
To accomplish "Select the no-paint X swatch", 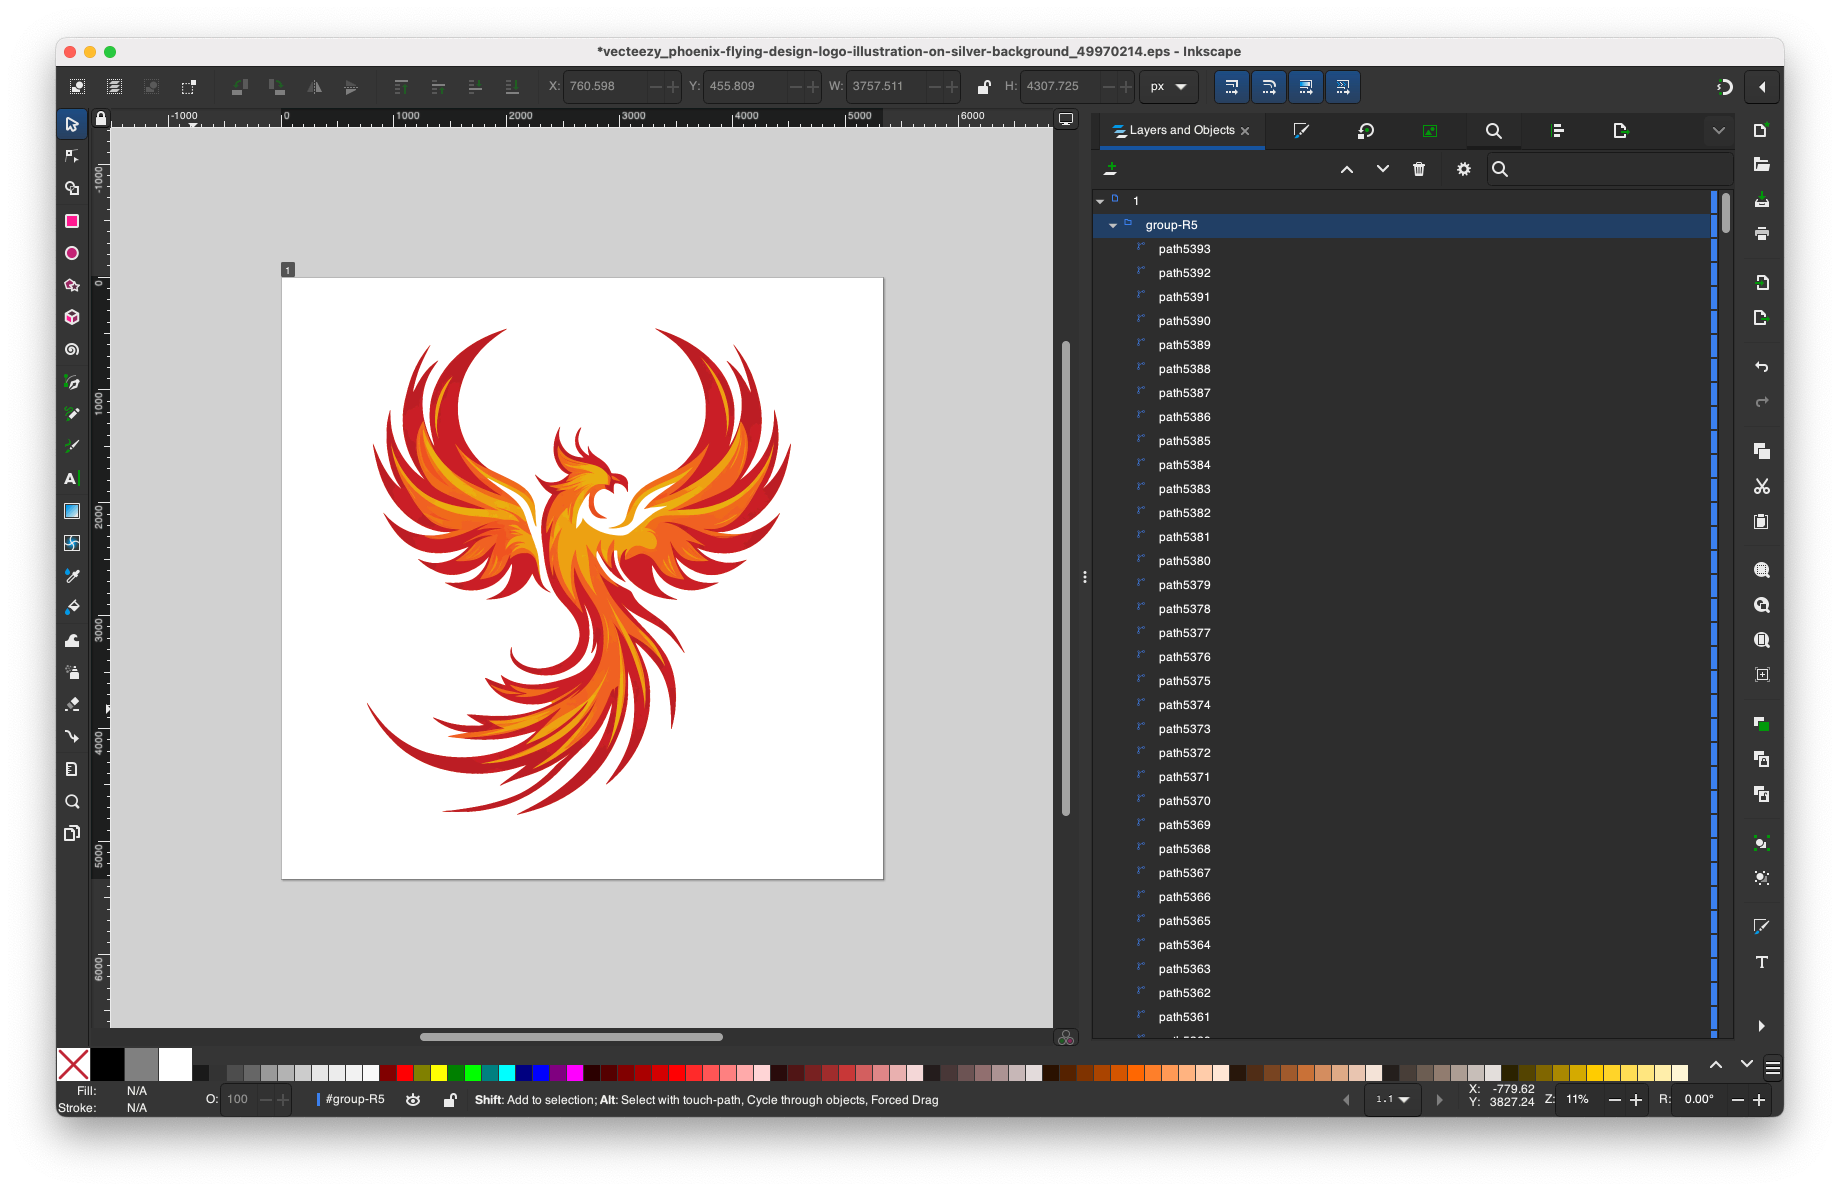I will click(x=74, y=1065).
